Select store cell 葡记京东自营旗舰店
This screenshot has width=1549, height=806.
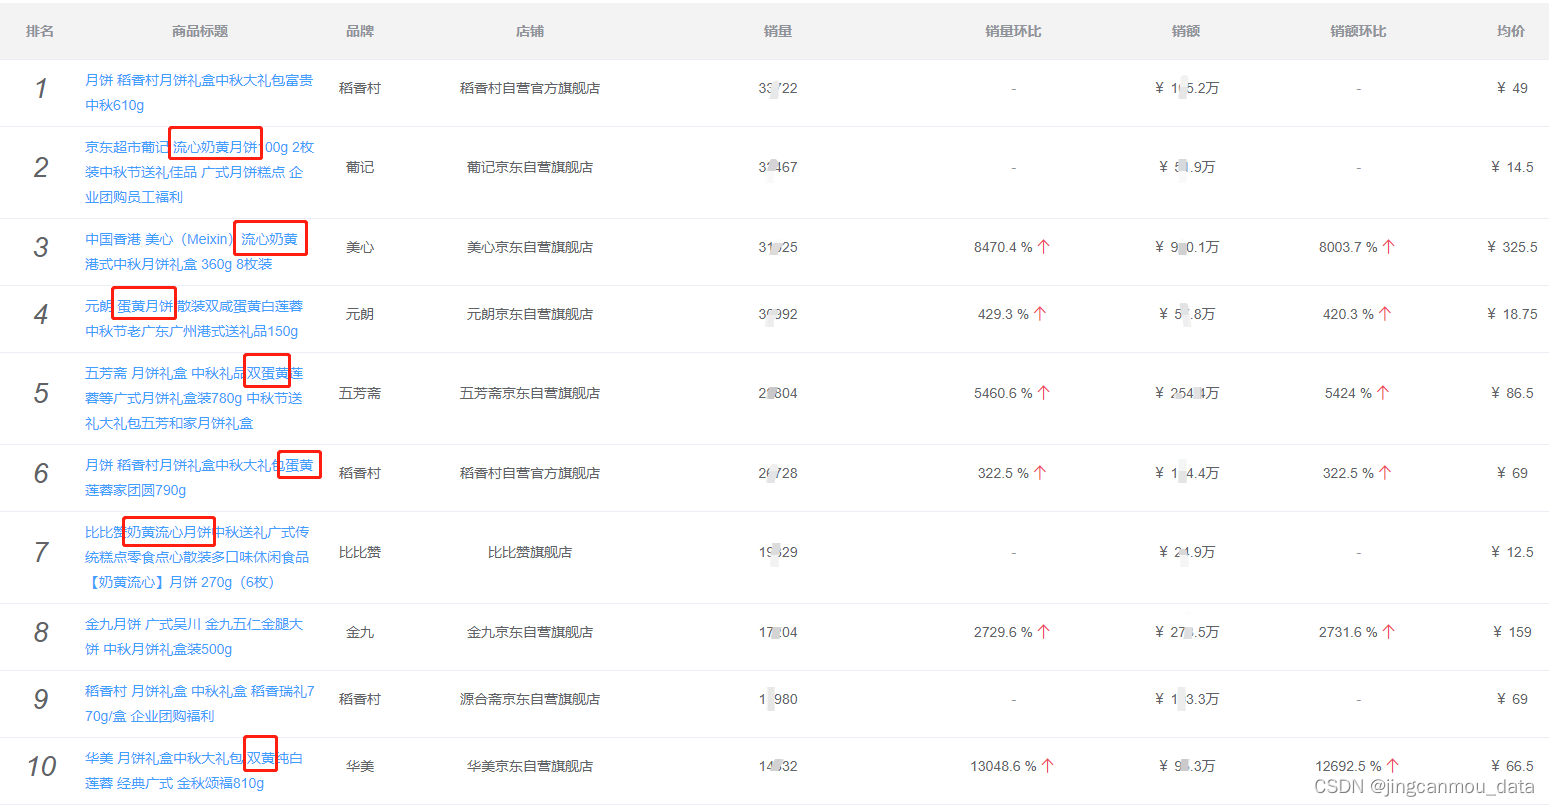(x=530, y=167)
